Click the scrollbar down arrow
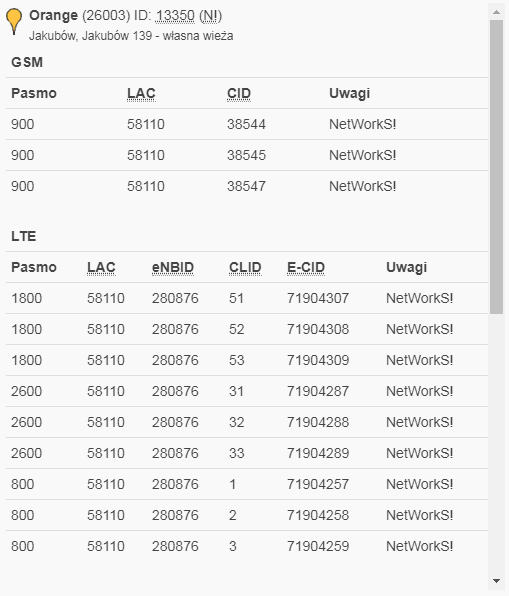509x596 pixels. (x=496, y=581)
